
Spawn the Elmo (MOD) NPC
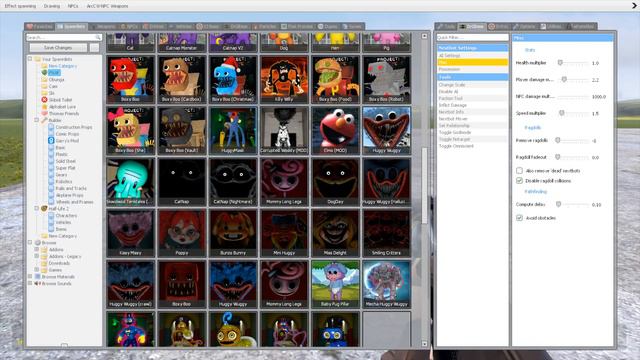coord(335,131)
